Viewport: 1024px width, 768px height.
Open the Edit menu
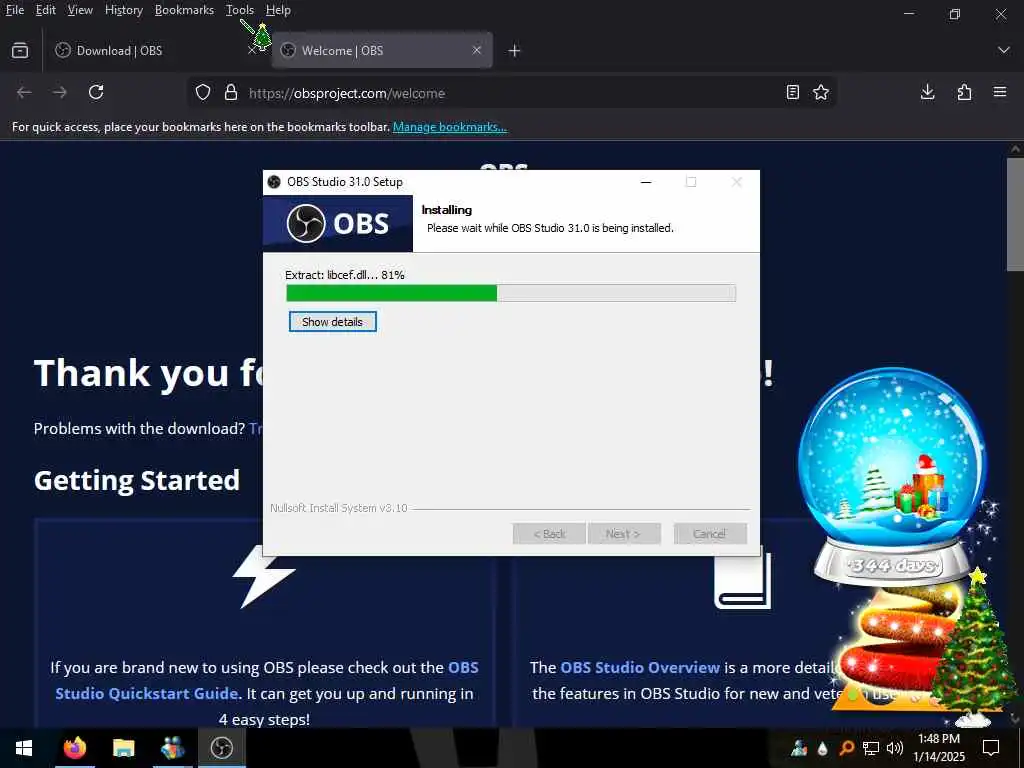(46, 10)
